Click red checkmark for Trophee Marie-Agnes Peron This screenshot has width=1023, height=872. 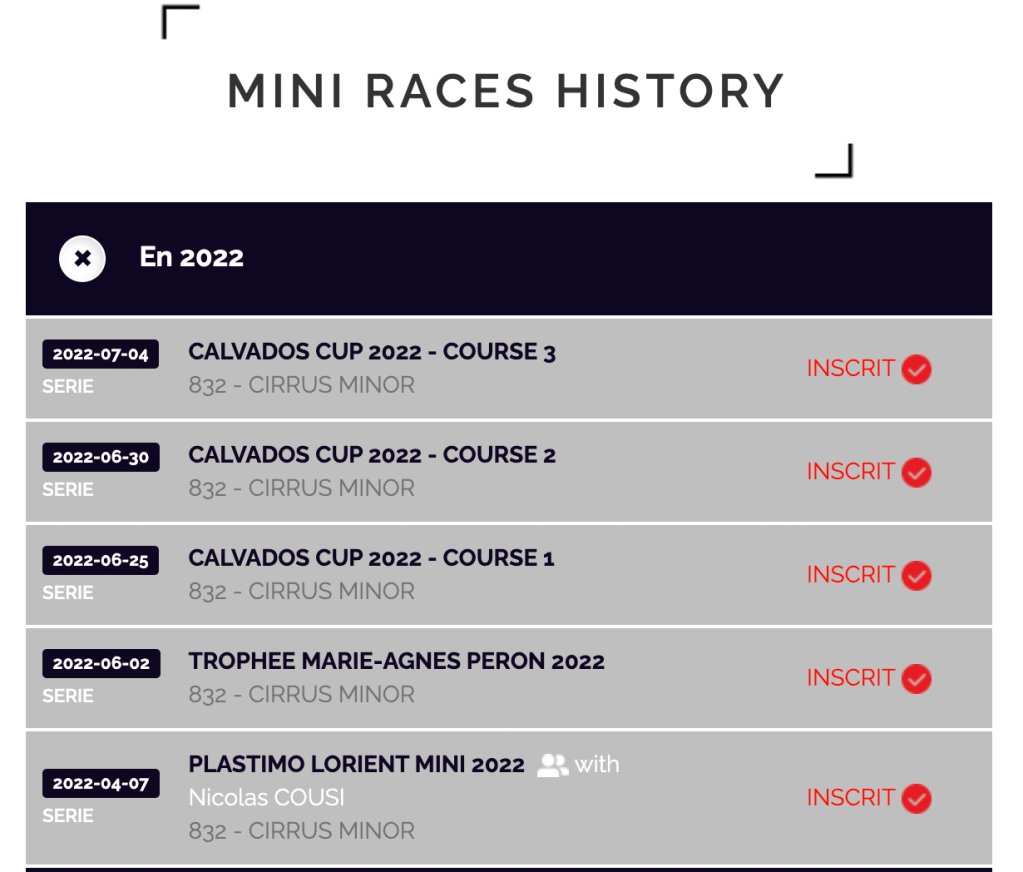916,678
